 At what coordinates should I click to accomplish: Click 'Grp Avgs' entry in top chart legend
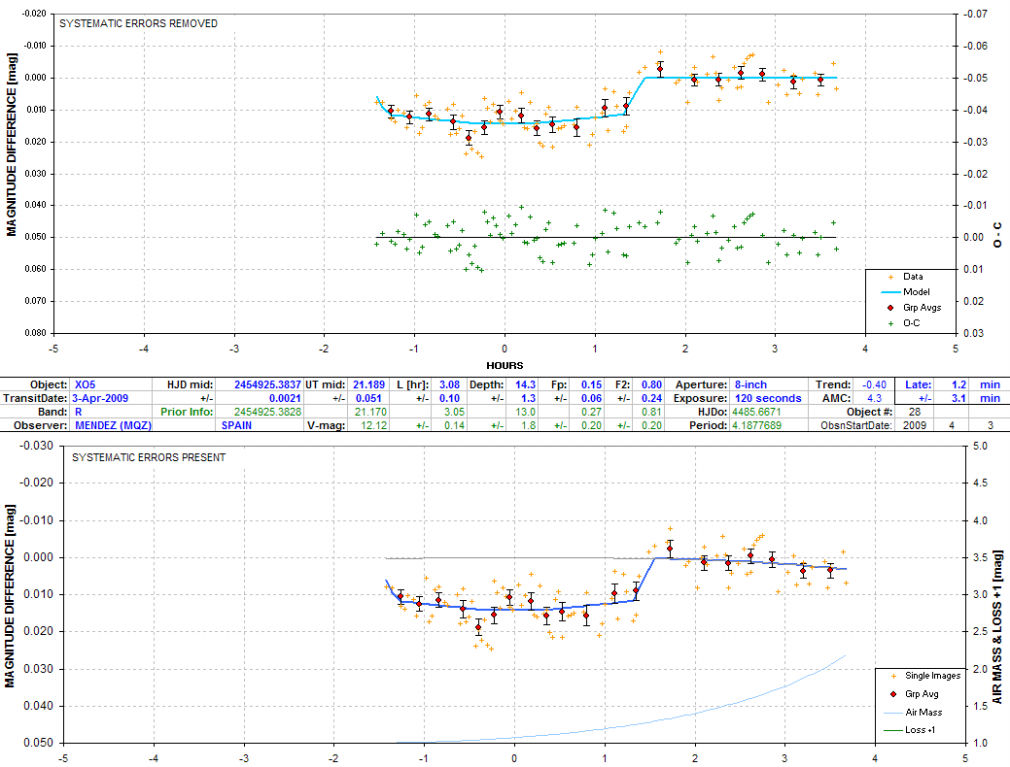click(x=922, y=307)
